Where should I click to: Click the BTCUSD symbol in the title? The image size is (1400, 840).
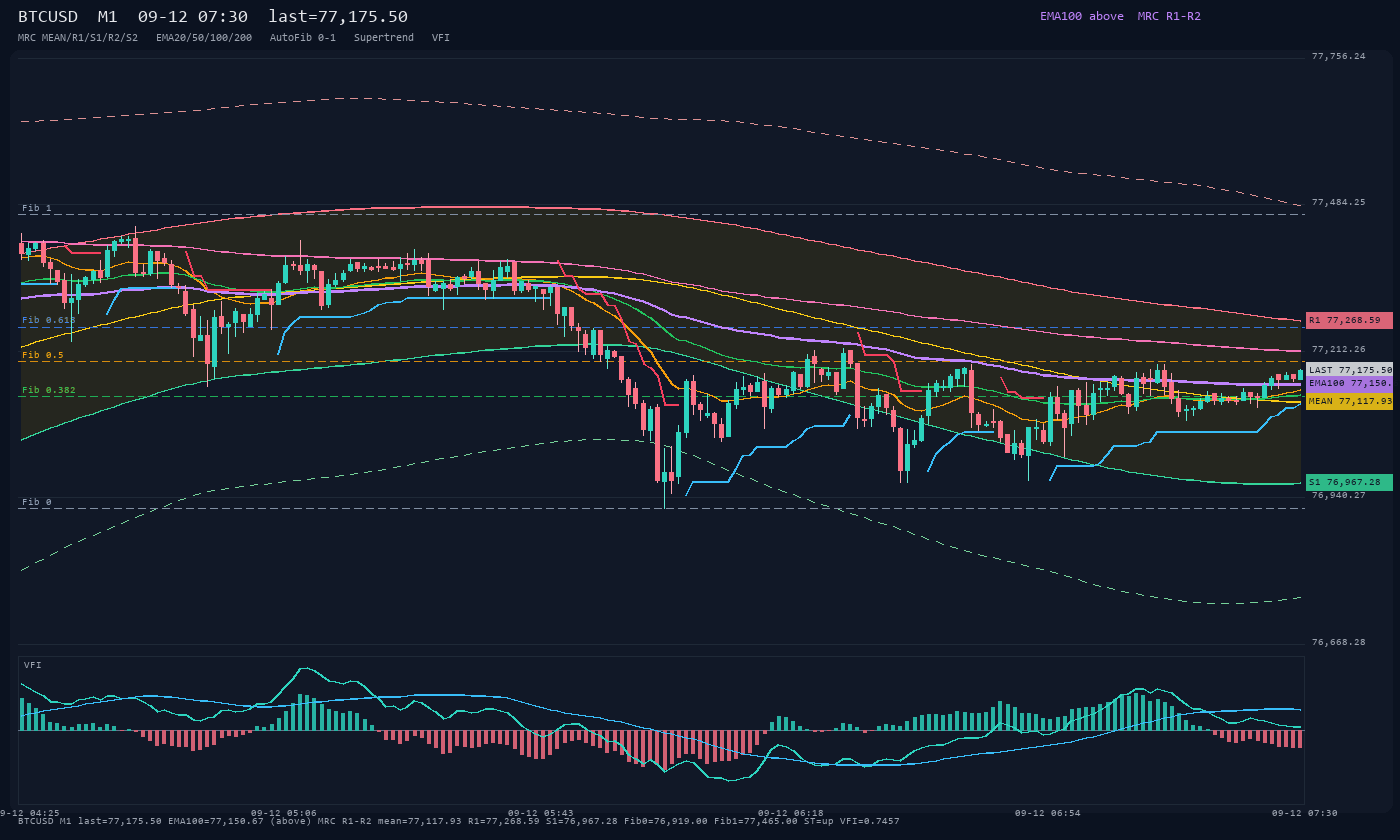click(49, 16)
